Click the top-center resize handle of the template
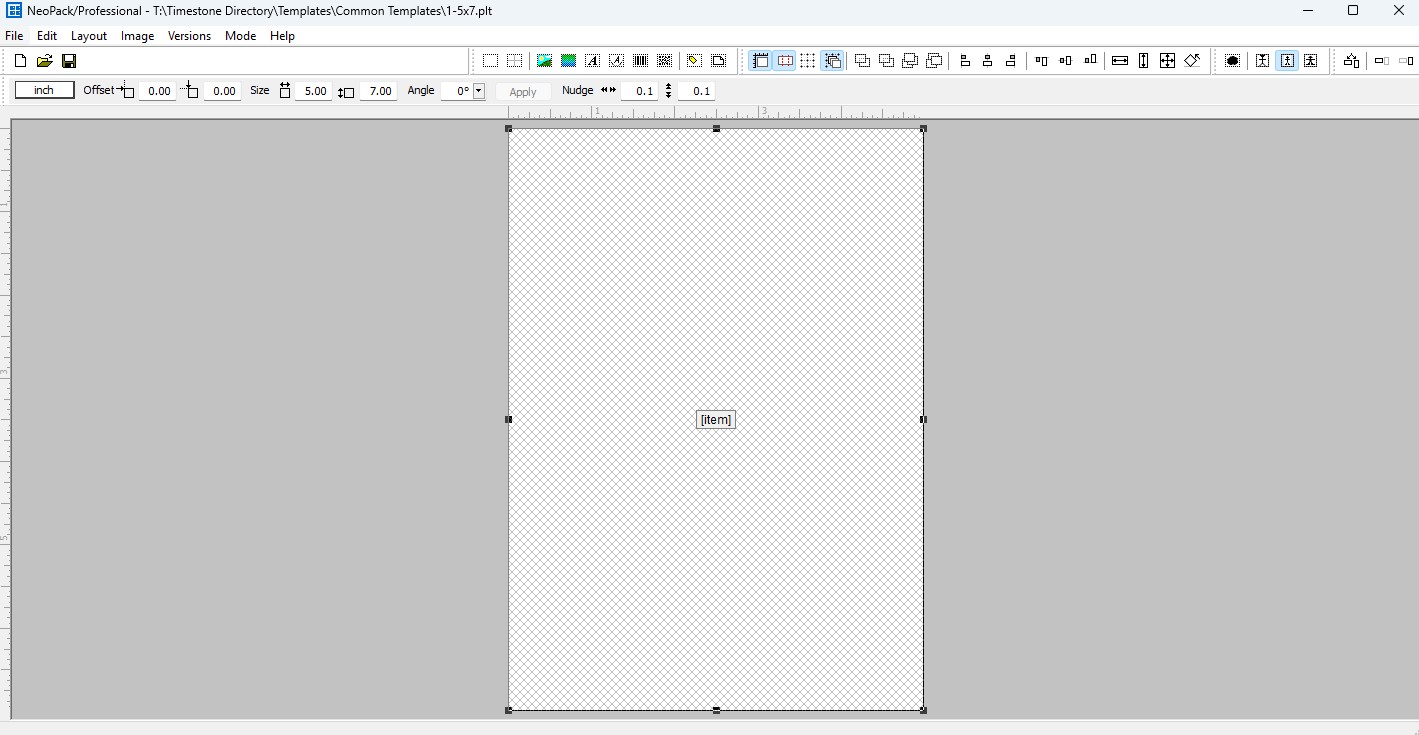This screenshot has height=735, width=1419. [716, 129]
